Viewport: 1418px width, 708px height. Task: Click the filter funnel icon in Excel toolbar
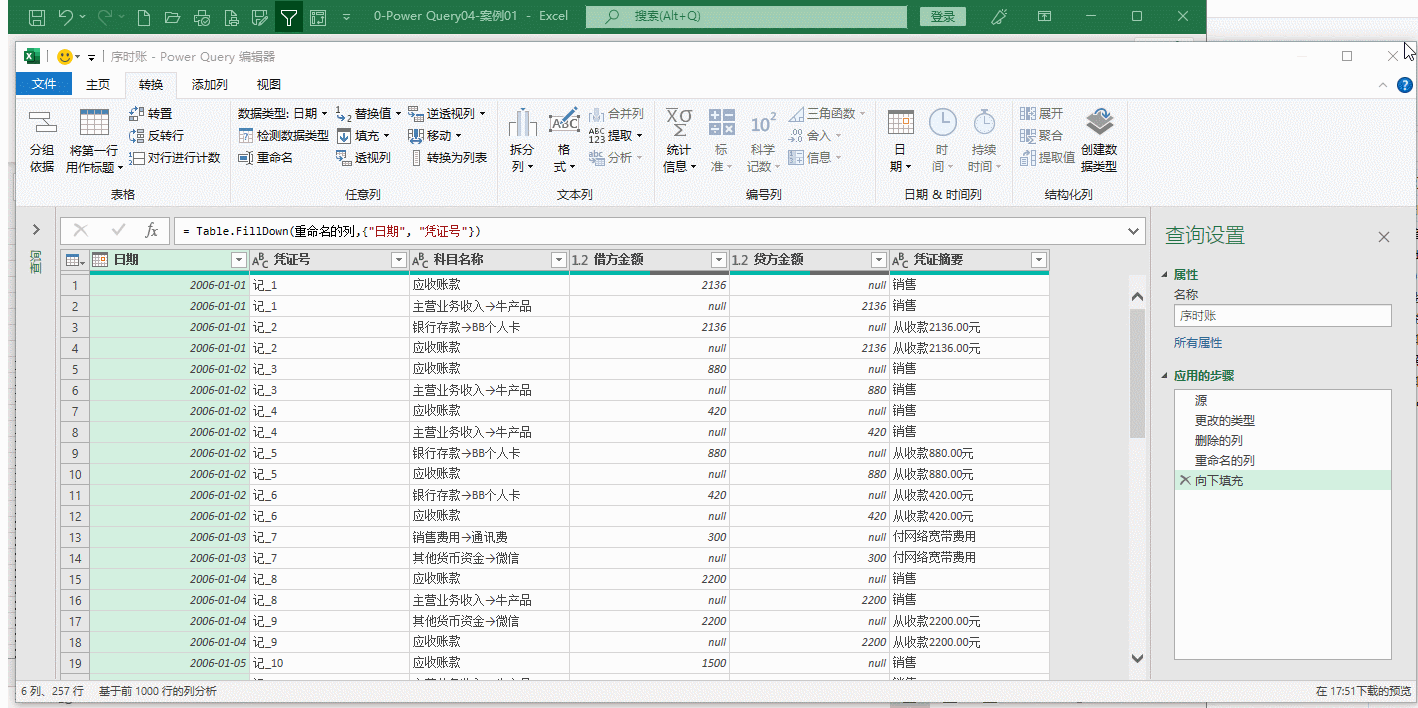(x=288, y=16)
